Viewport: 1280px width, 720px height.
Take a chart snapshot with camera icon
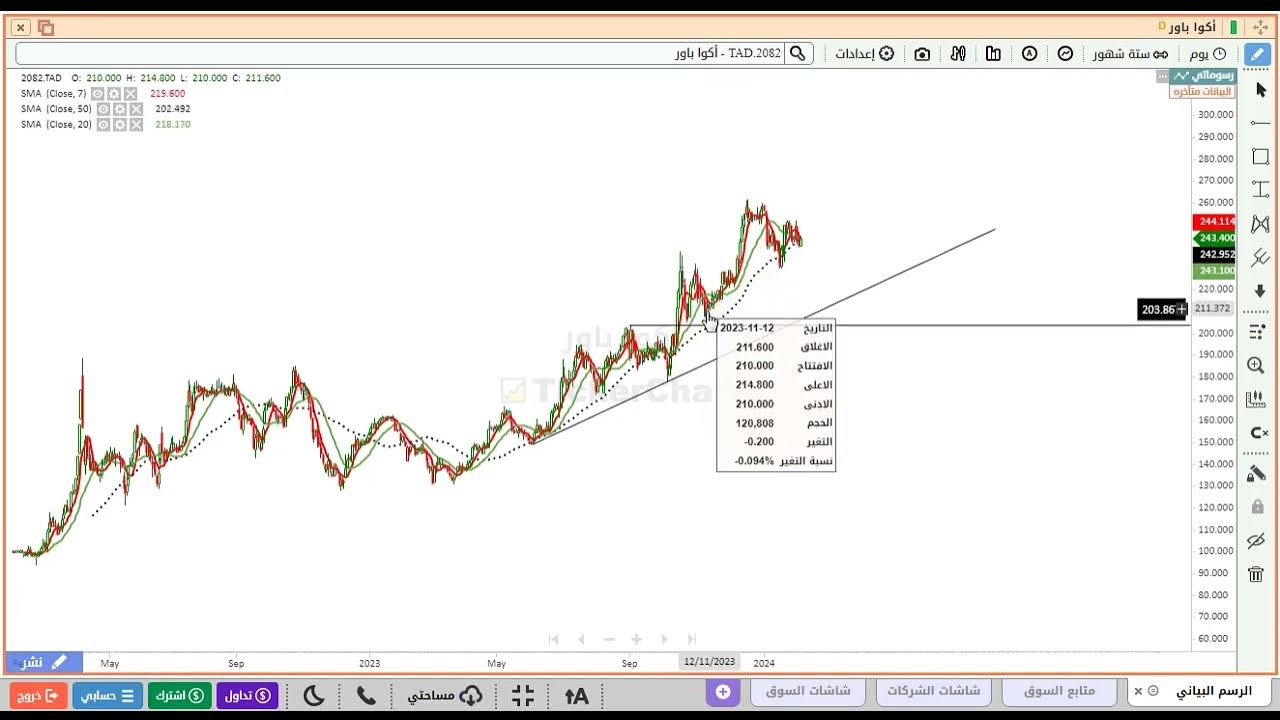922,54
